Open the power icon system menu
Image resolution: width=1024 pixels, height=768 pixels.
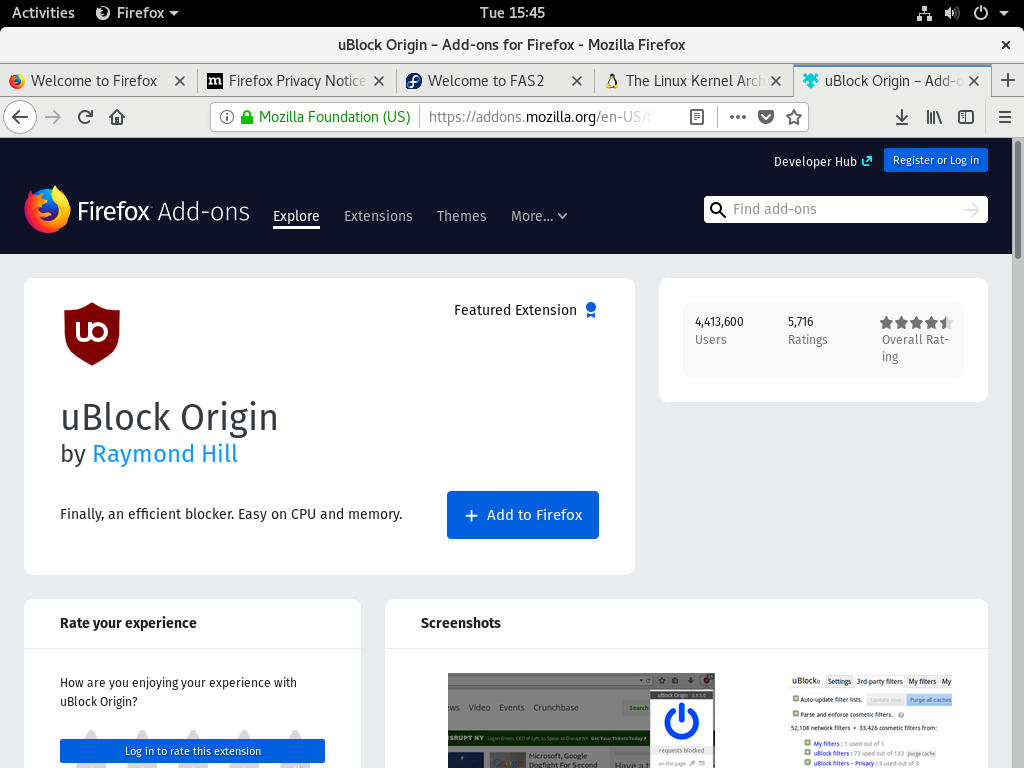pyautogui.click(x=981, y=13)
